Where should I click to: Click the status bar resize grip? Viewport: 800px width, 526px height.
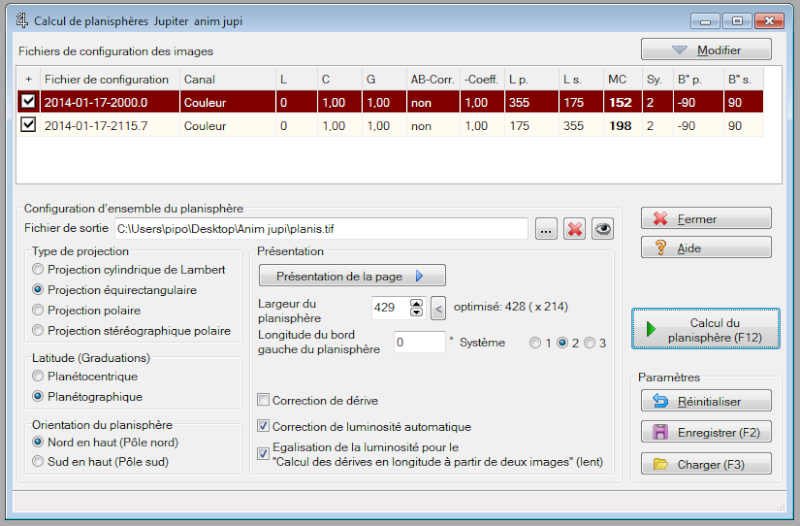[x=781, y=507]
